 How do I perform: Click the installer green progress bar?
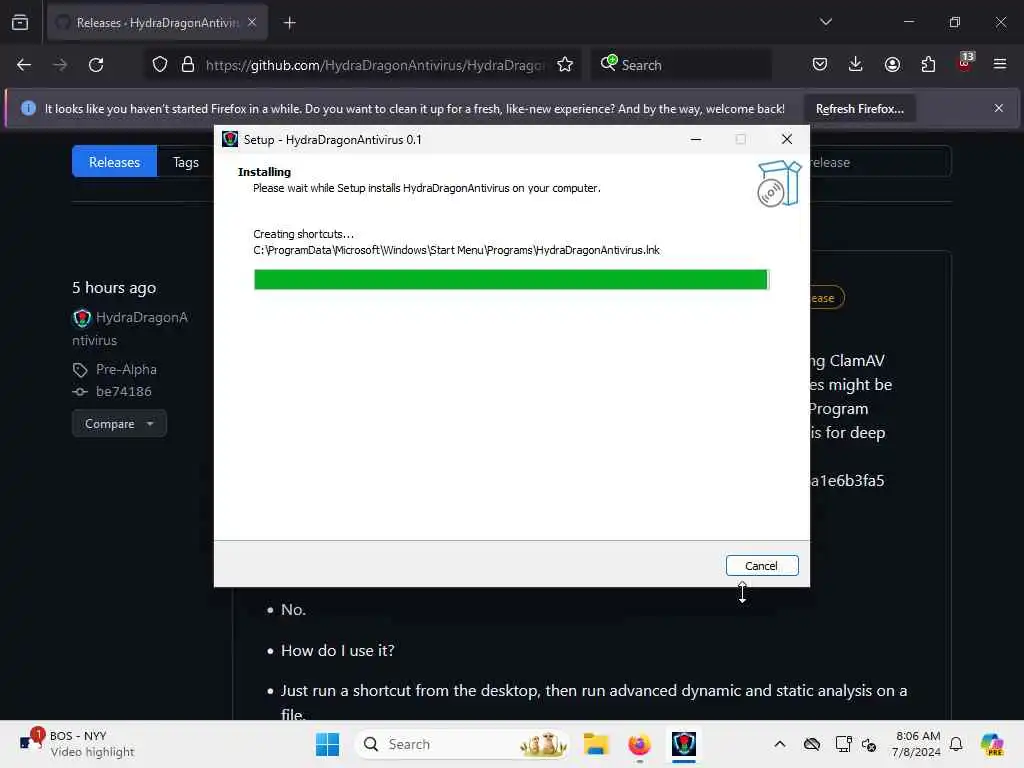pos(511,280)
